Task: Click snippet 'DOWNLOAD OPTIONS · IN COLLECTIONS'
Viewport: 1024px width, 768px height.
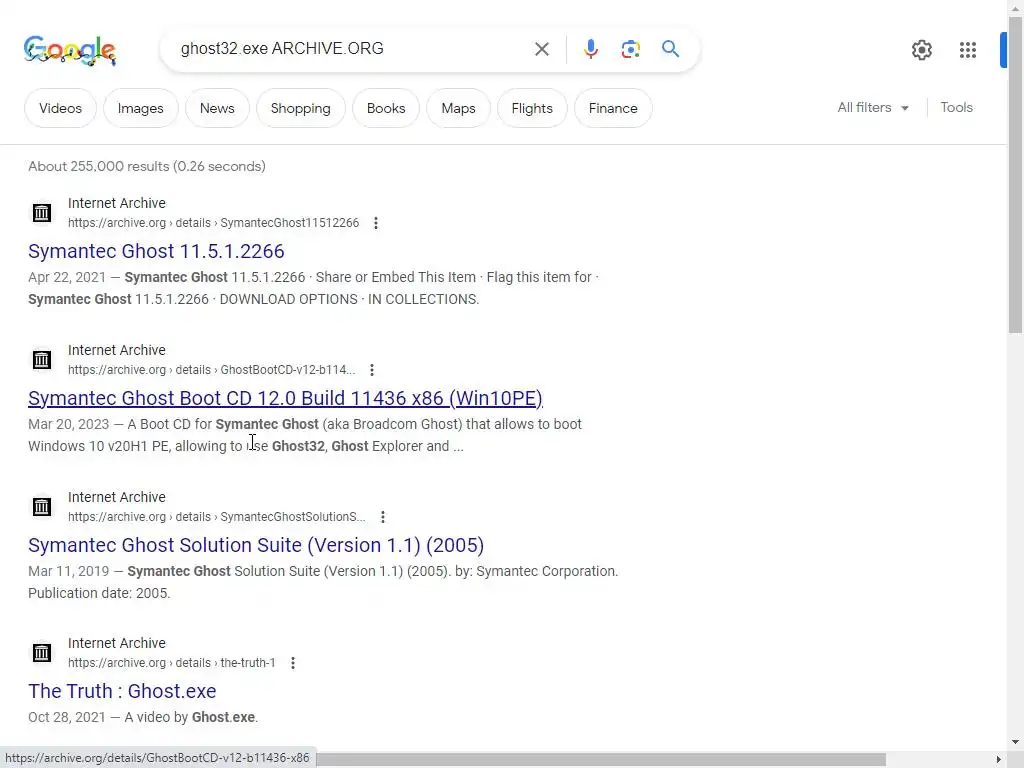Action: [349, 299]
